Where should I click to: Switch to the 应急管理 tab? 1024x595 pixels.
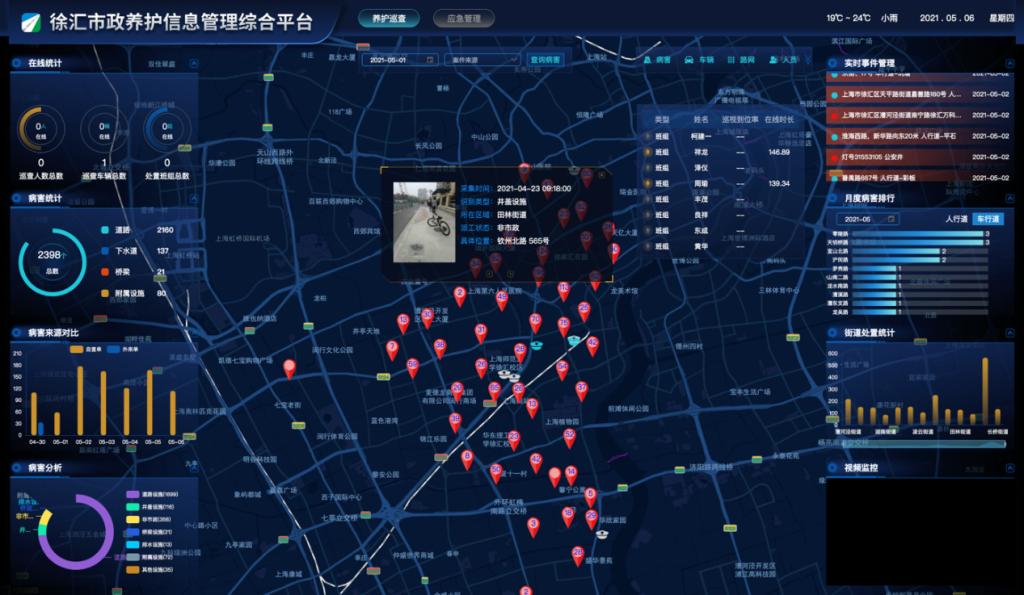click(464, 18)
